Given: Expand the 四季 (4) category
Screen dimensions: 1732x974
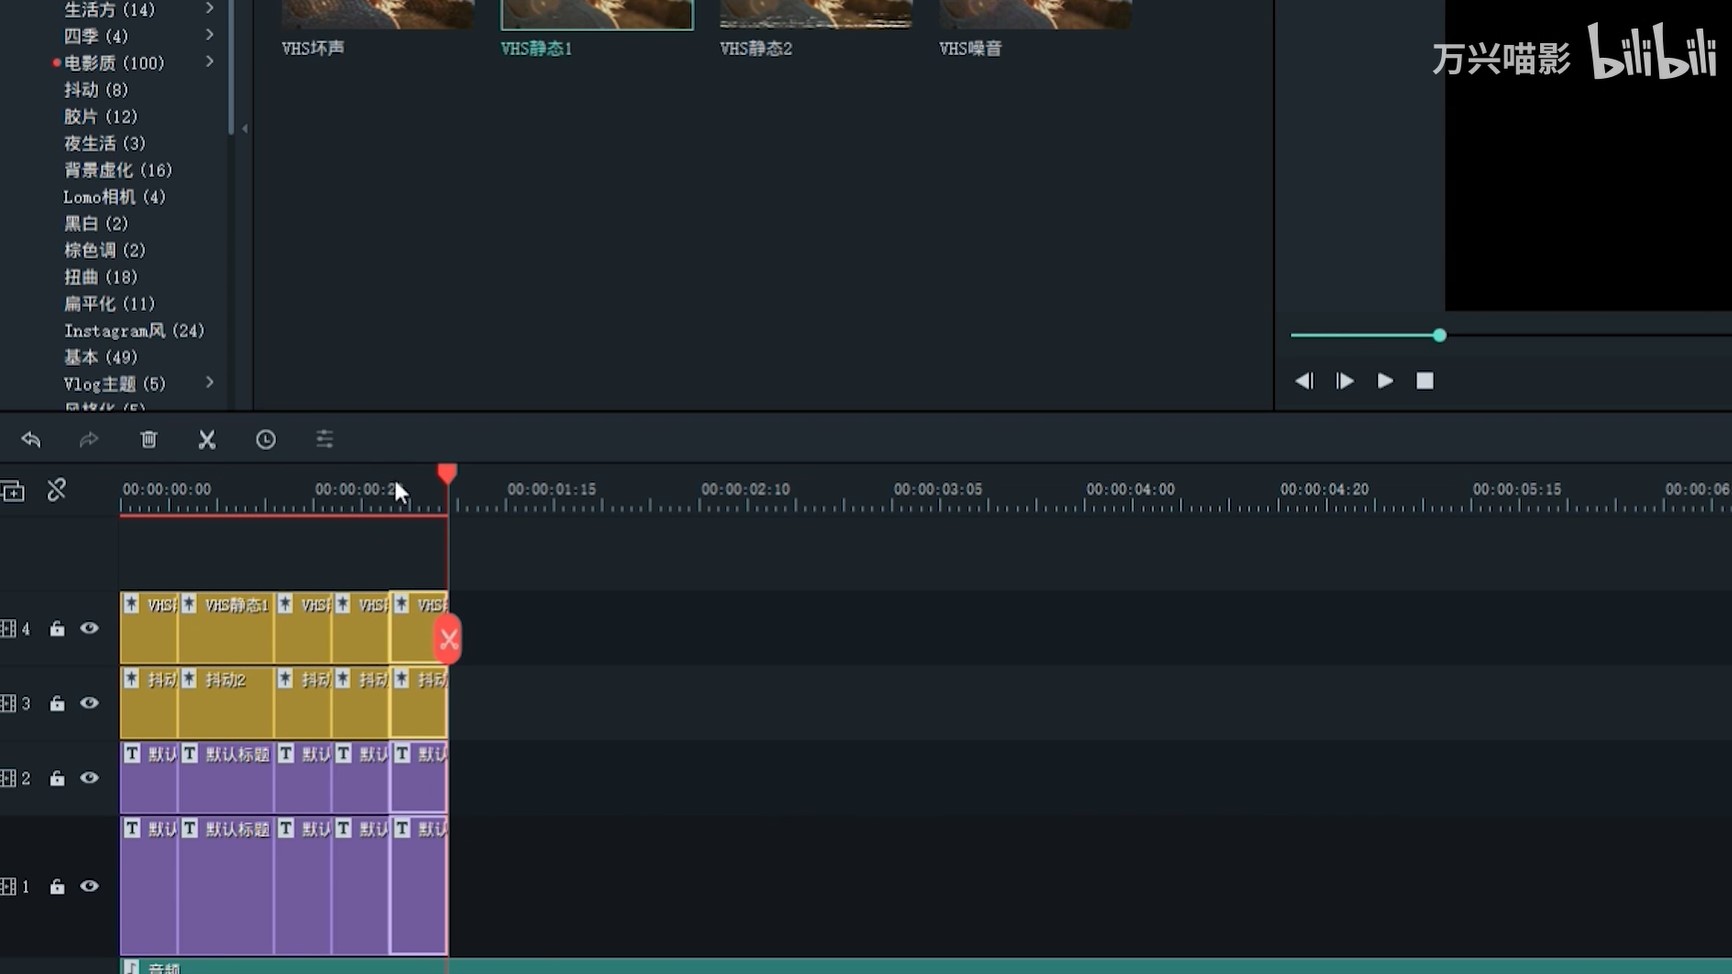Looking at the screenshot, I should [x=209, y=35].
